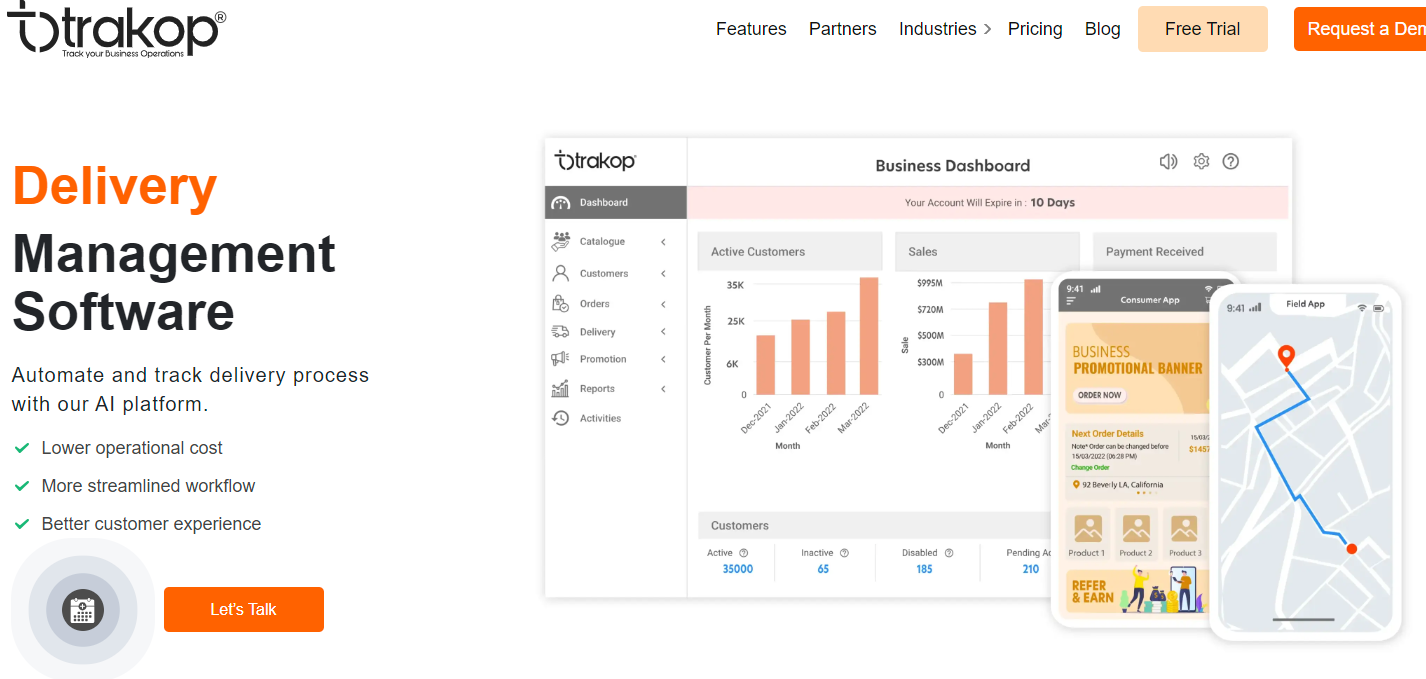Click the red destination pin on Field App map
Screen dimensions: 1426x679
[x=1287, y=356]
